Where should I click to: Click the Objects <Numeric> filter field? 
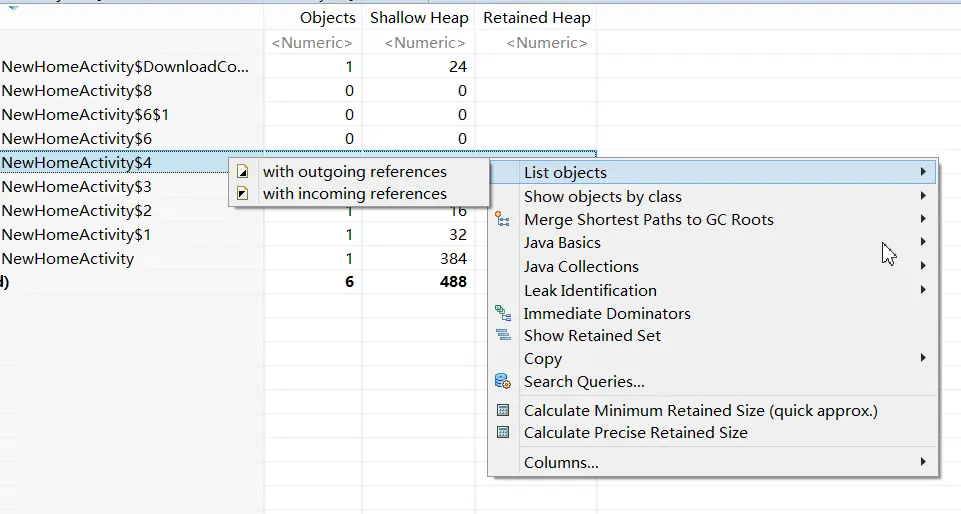pyautogui.click(x=313, y=43)
